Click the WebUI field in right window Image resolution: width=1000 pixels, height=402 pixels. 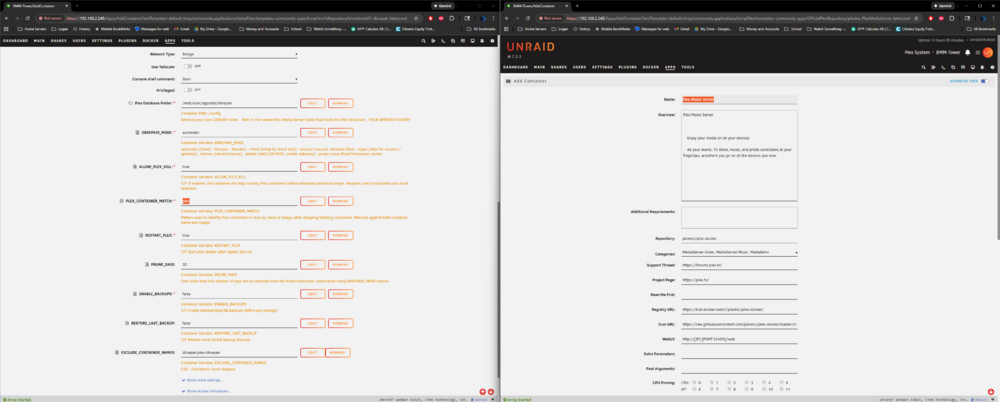739,339
